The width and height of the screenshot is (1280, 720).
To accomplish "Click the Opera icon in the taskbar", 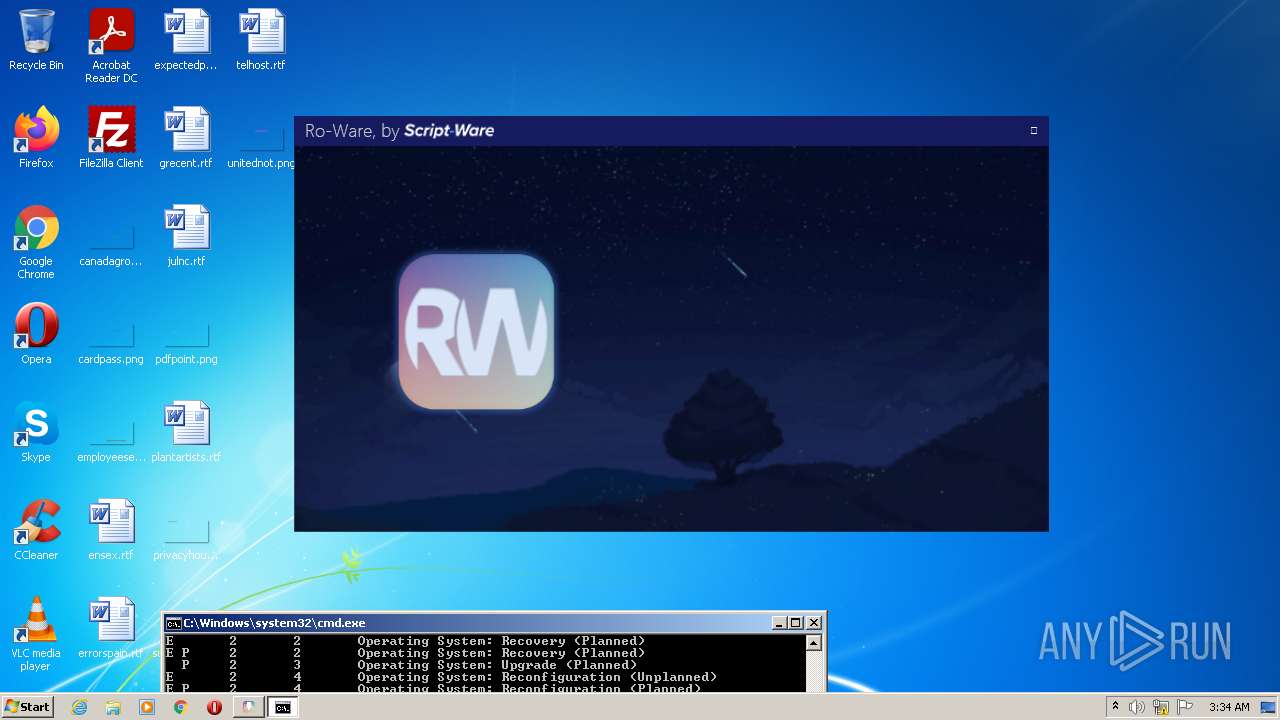I will coord(214,707).
